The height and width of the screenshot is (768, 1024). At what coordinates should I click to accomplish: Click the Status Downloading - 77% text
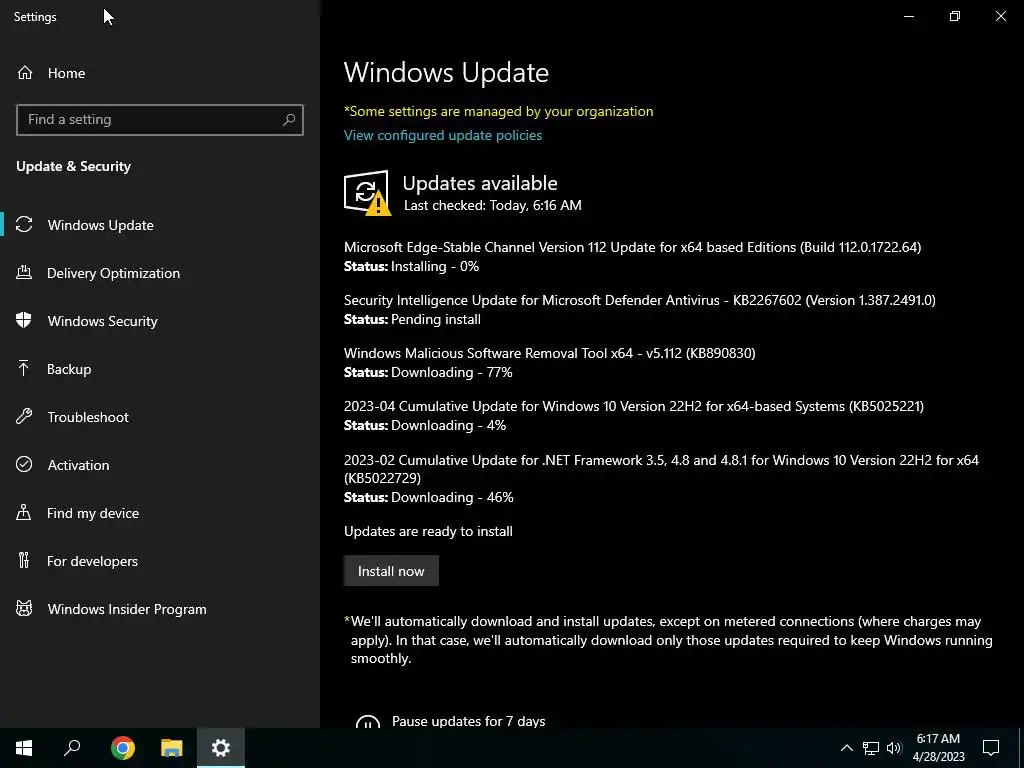[428, 372]
